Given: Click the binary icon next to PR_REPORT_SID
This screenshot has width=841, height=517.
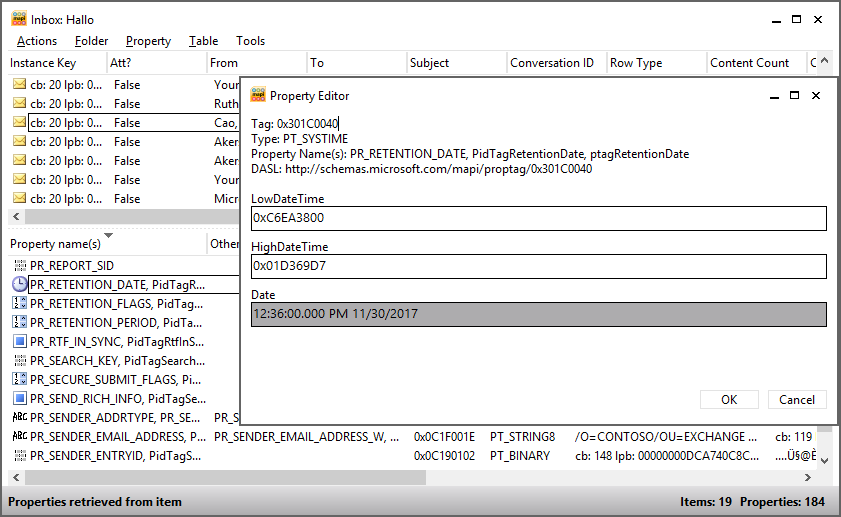Looking at the screenshot, I should [19, 265].
